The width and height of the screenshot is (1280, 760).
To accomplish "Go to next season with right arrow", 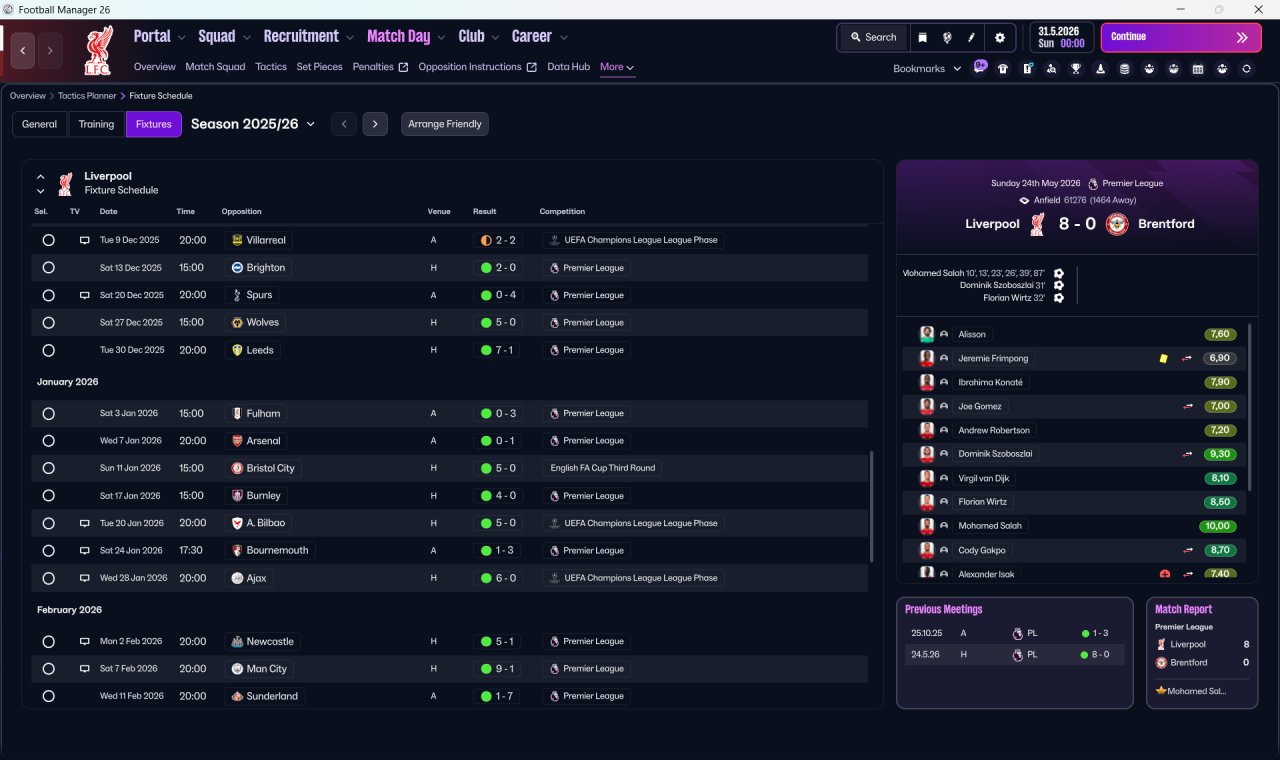I will point(375,124).
